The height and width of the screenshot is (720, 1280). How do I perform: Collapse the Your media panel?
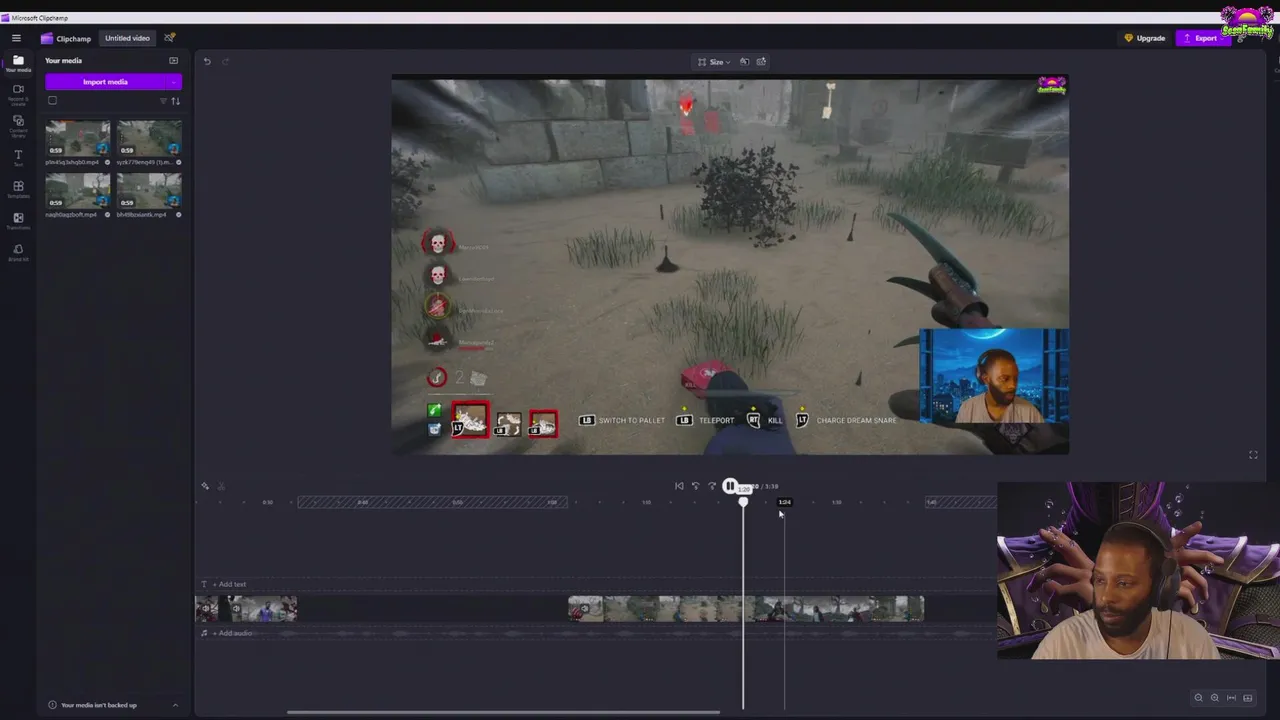173,61
